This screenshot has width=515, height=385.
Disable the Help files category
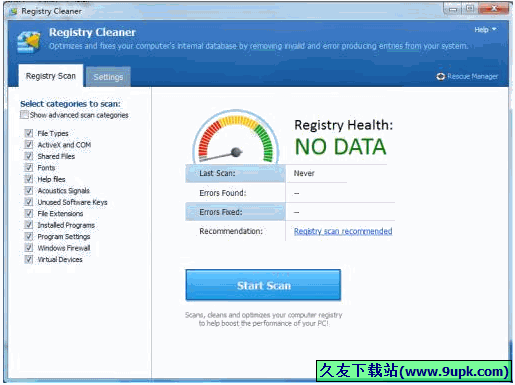[x=29, y=179]
